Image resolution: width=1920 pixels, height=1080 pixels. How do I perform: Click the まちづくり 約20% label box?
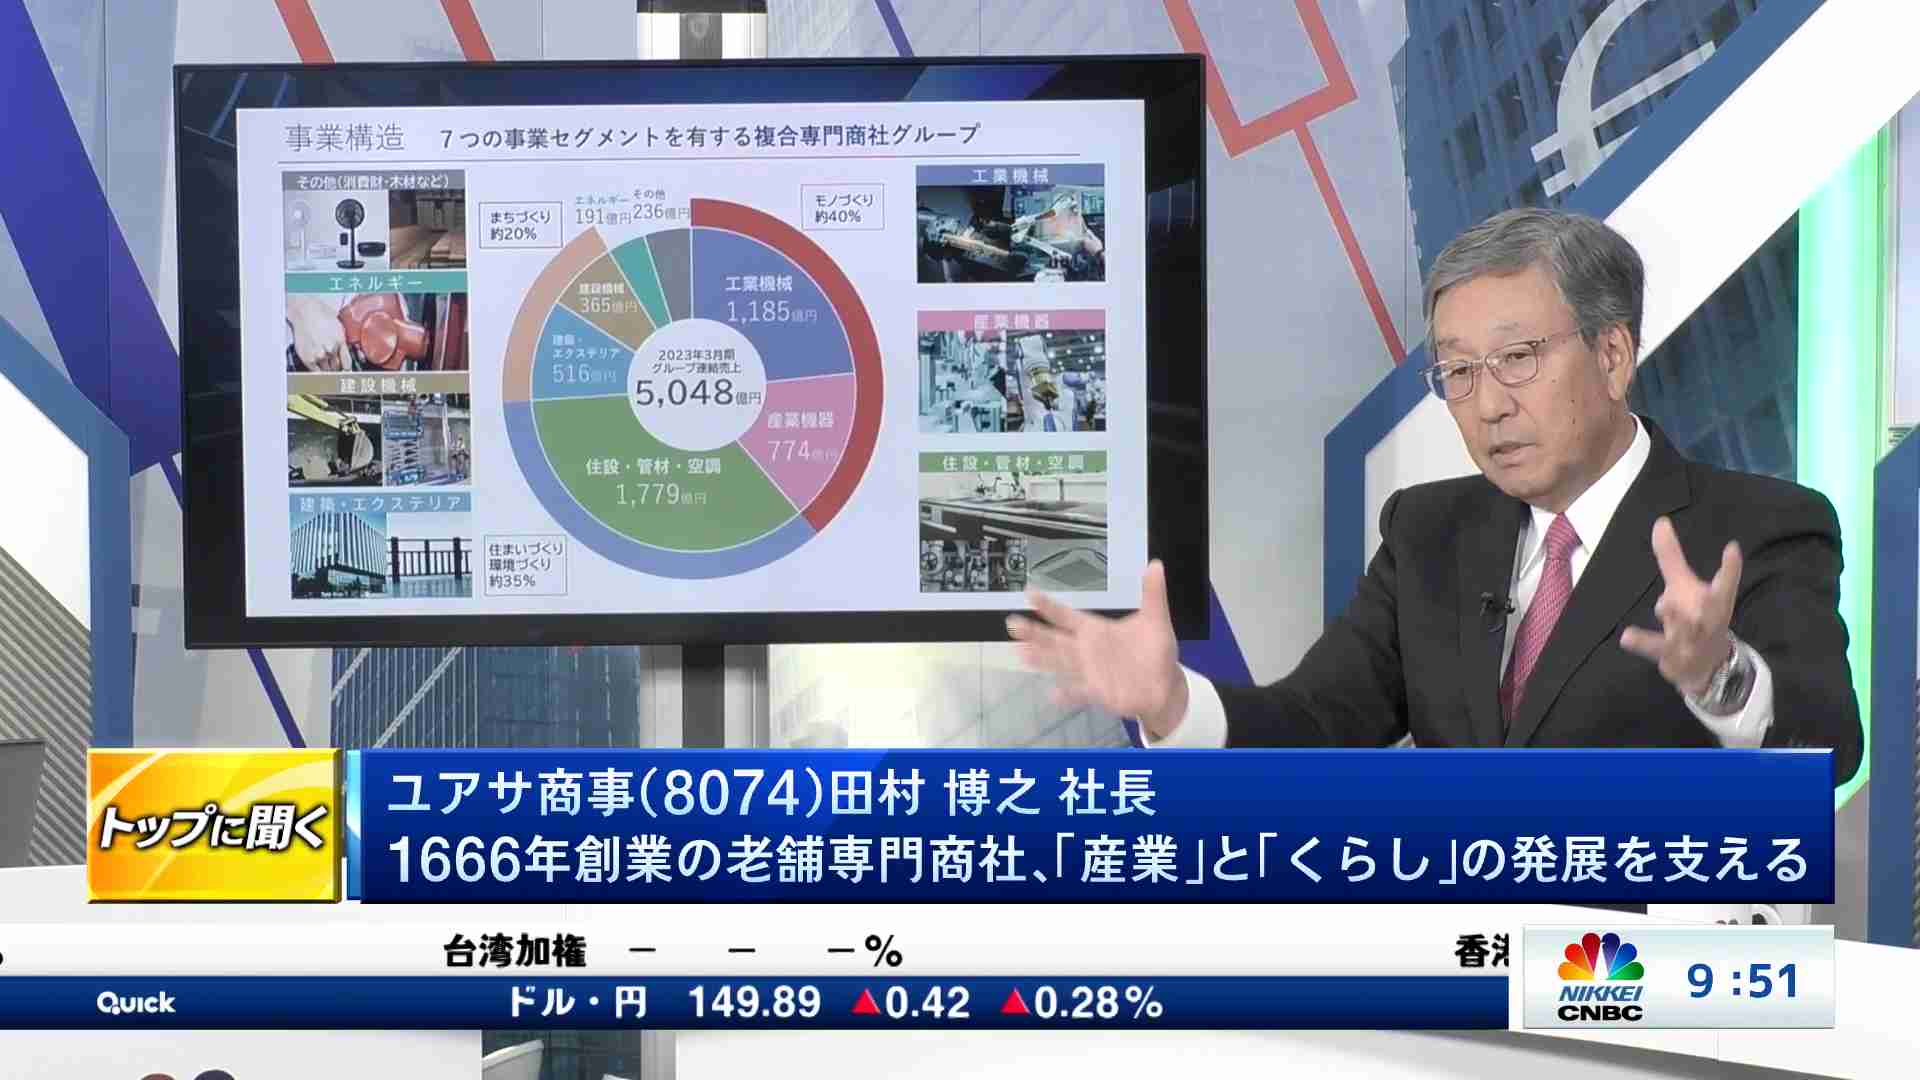(520, 225)
